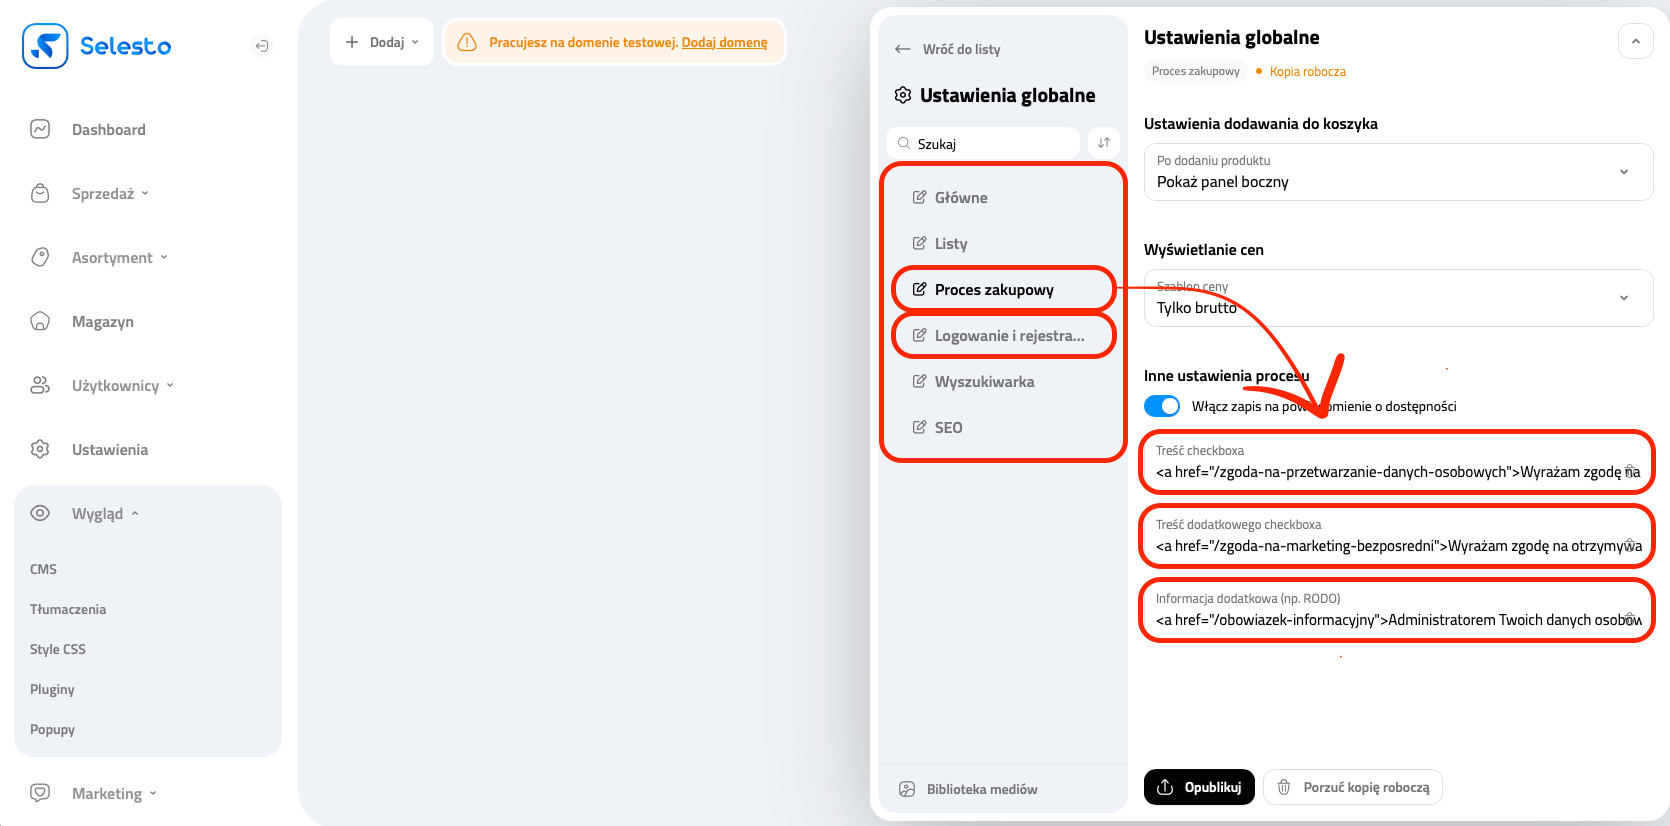The height and width of the screenshot is (826, 1670).
Task: Expand the Dodaj dropdown button
Action: 381,42
